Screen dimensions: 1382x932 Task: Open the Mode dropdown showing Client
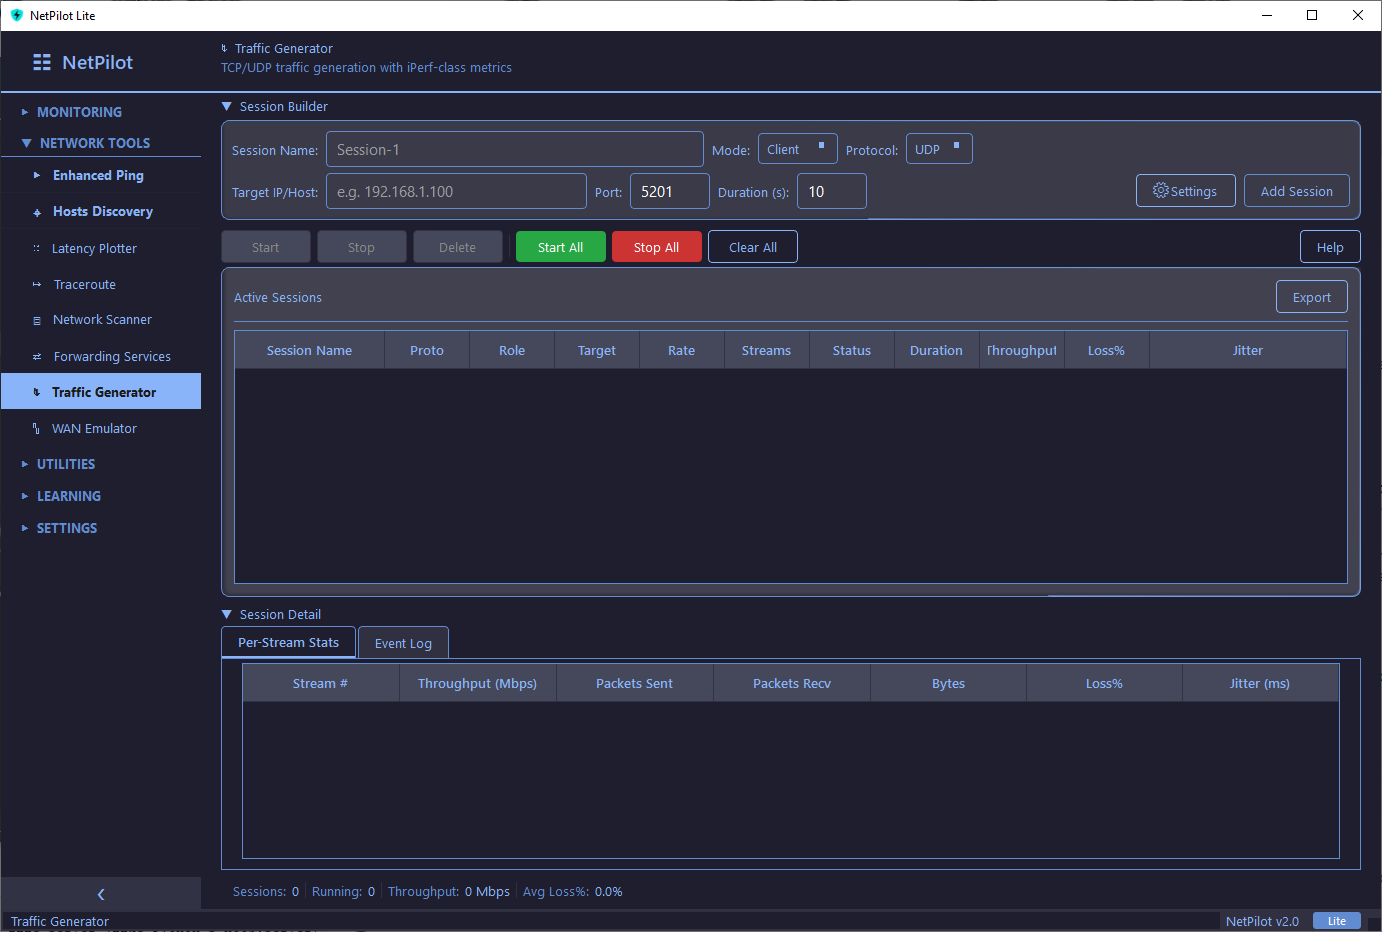point(797,148)
